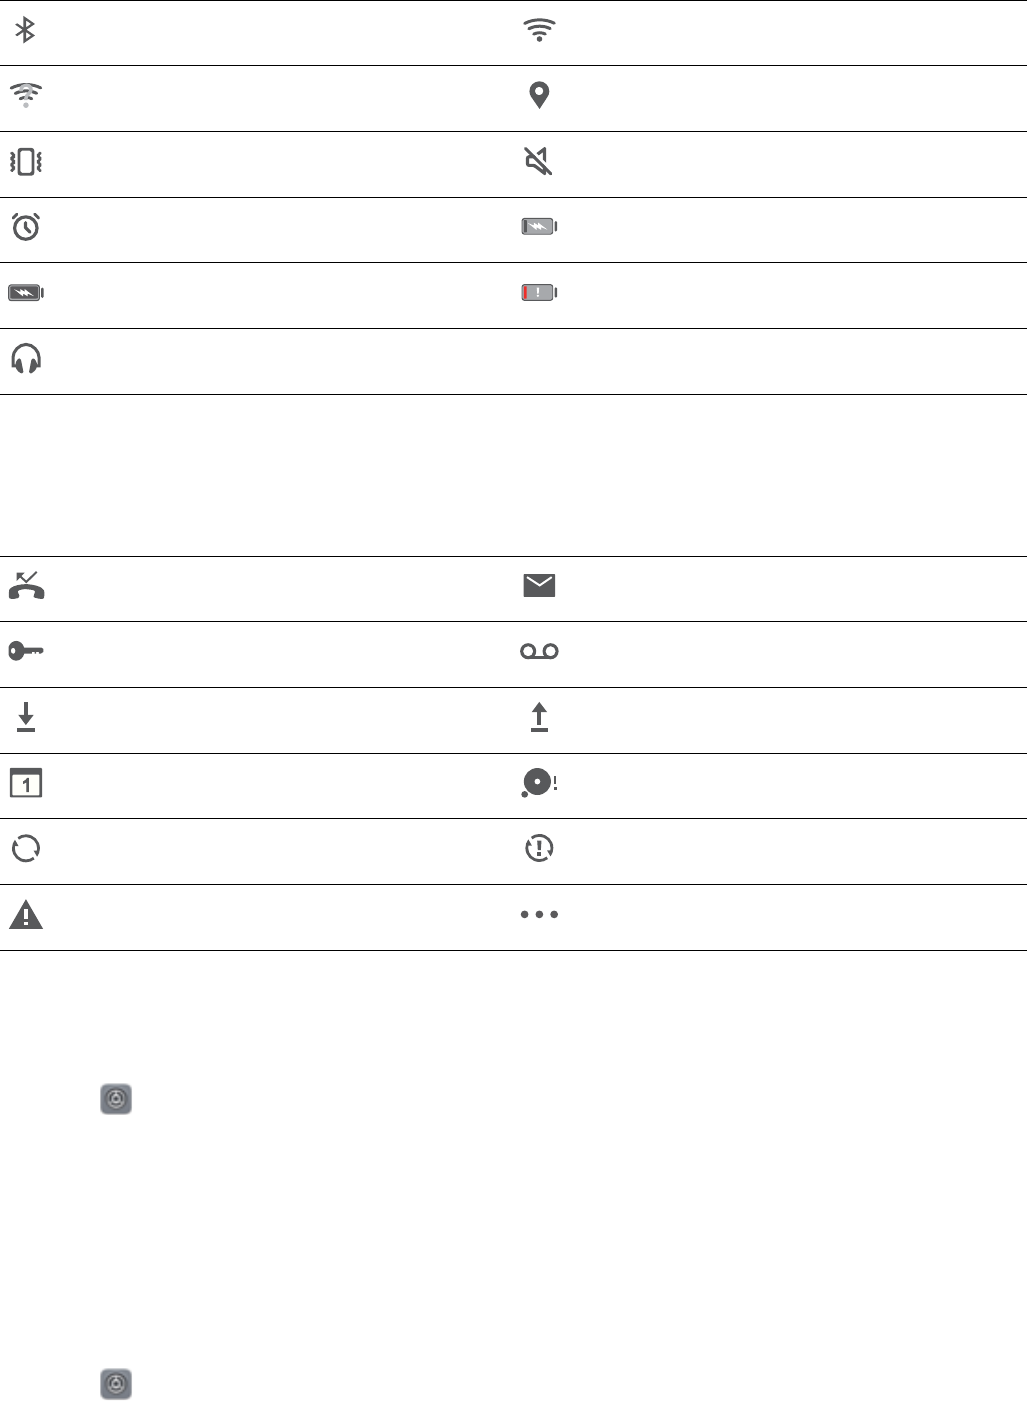Click the missed call phone icon
The height and width of the screenshot is (1401, 1027).
(26, 585)
